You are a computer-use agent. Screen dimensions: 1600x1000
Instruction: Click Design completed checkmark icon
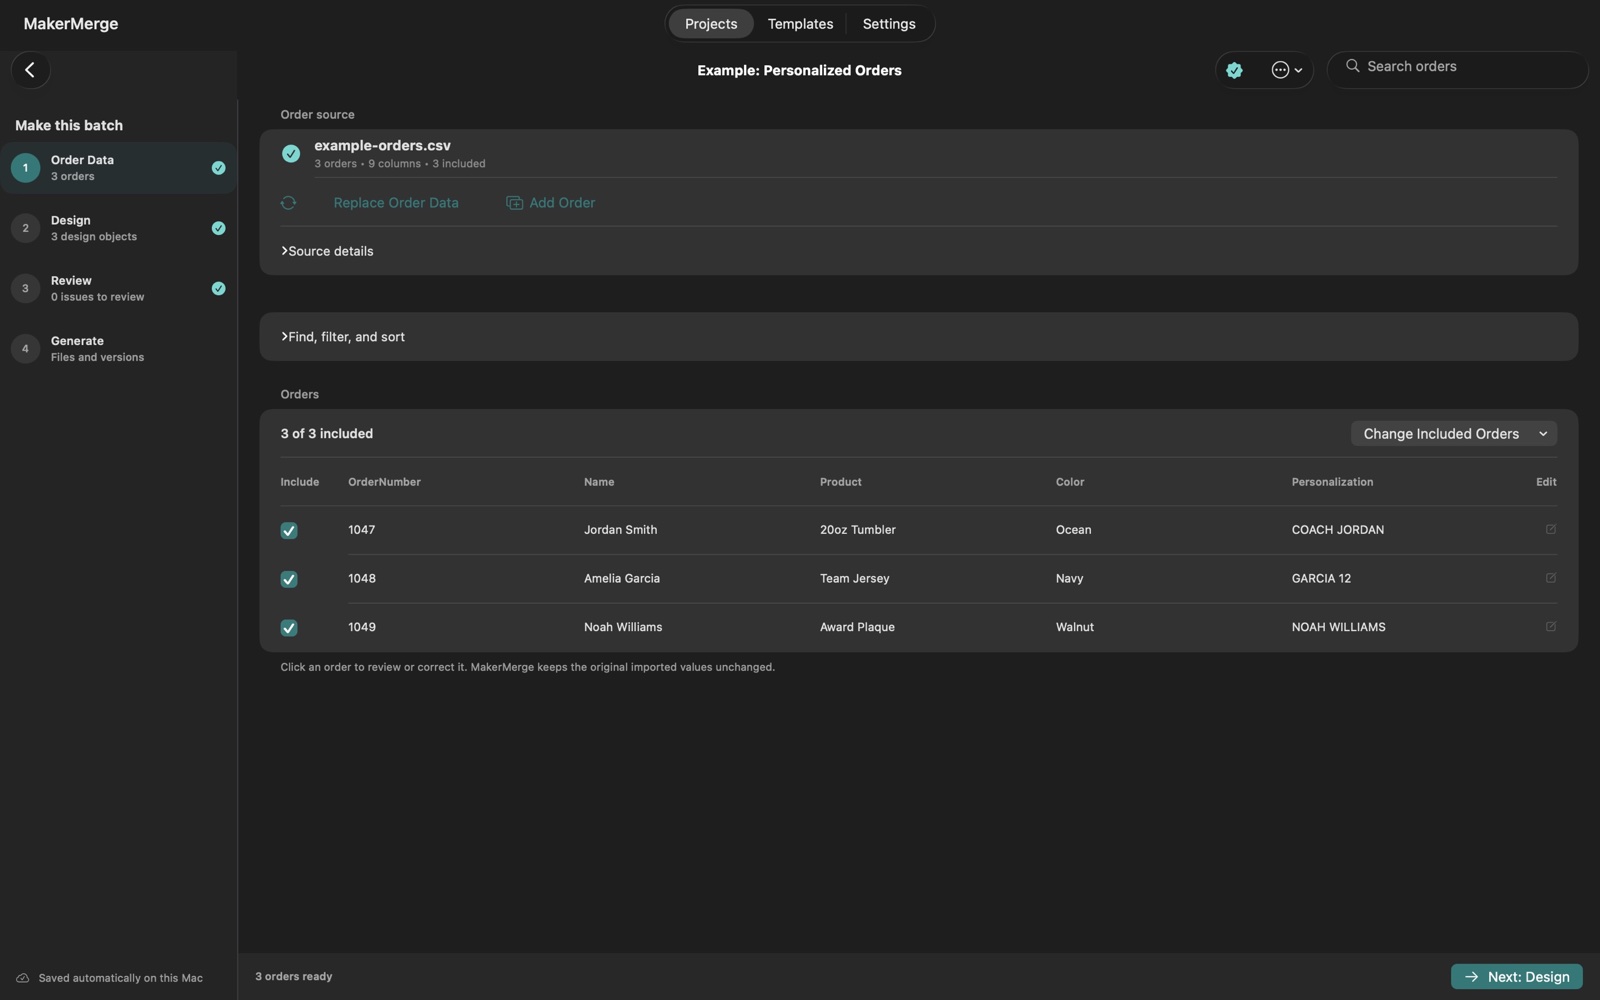218,228
